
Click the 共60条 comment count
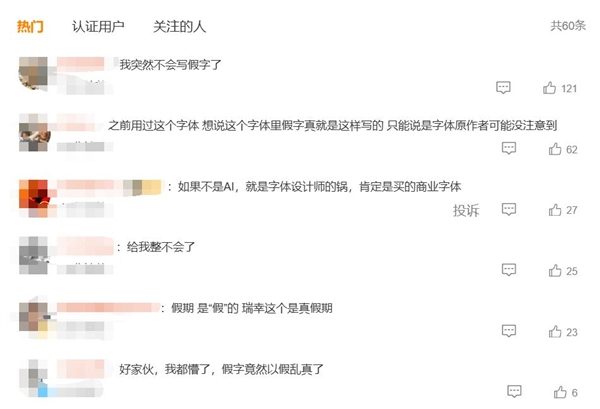pos(567,26)
